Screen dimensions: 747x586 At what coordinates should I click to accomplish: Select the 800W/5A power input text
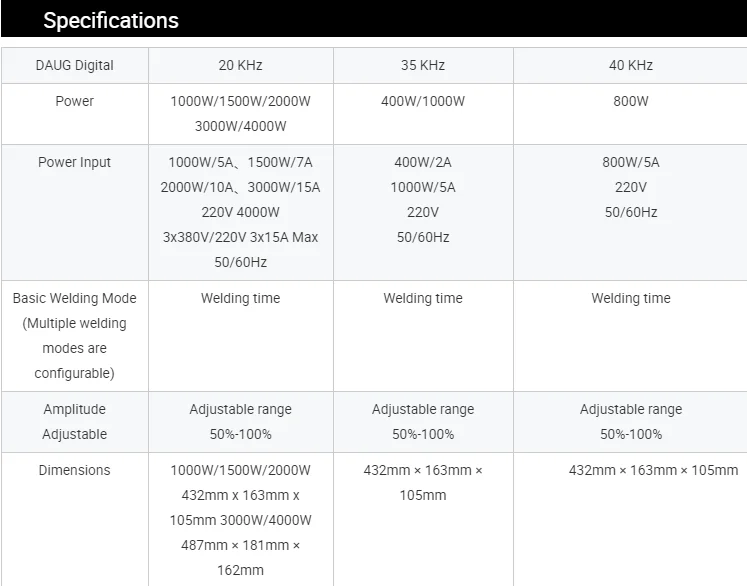pyautogui.click(x=630, y=162)
